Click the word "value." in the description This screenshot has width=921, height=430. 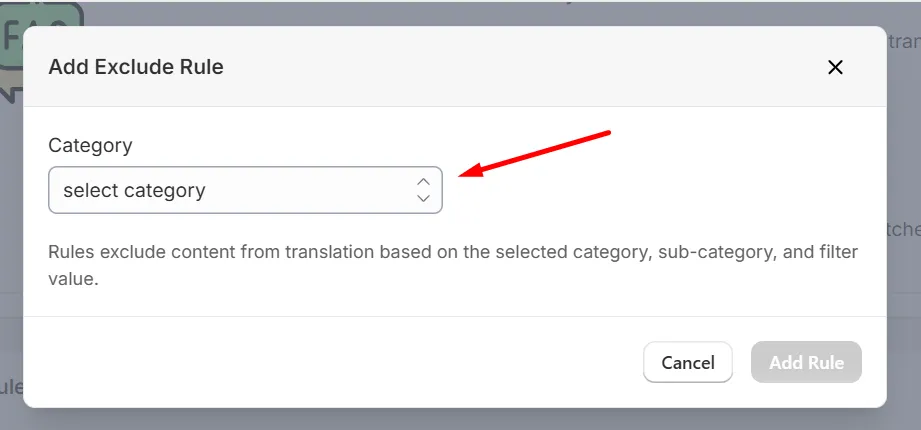tap(73, 278)
